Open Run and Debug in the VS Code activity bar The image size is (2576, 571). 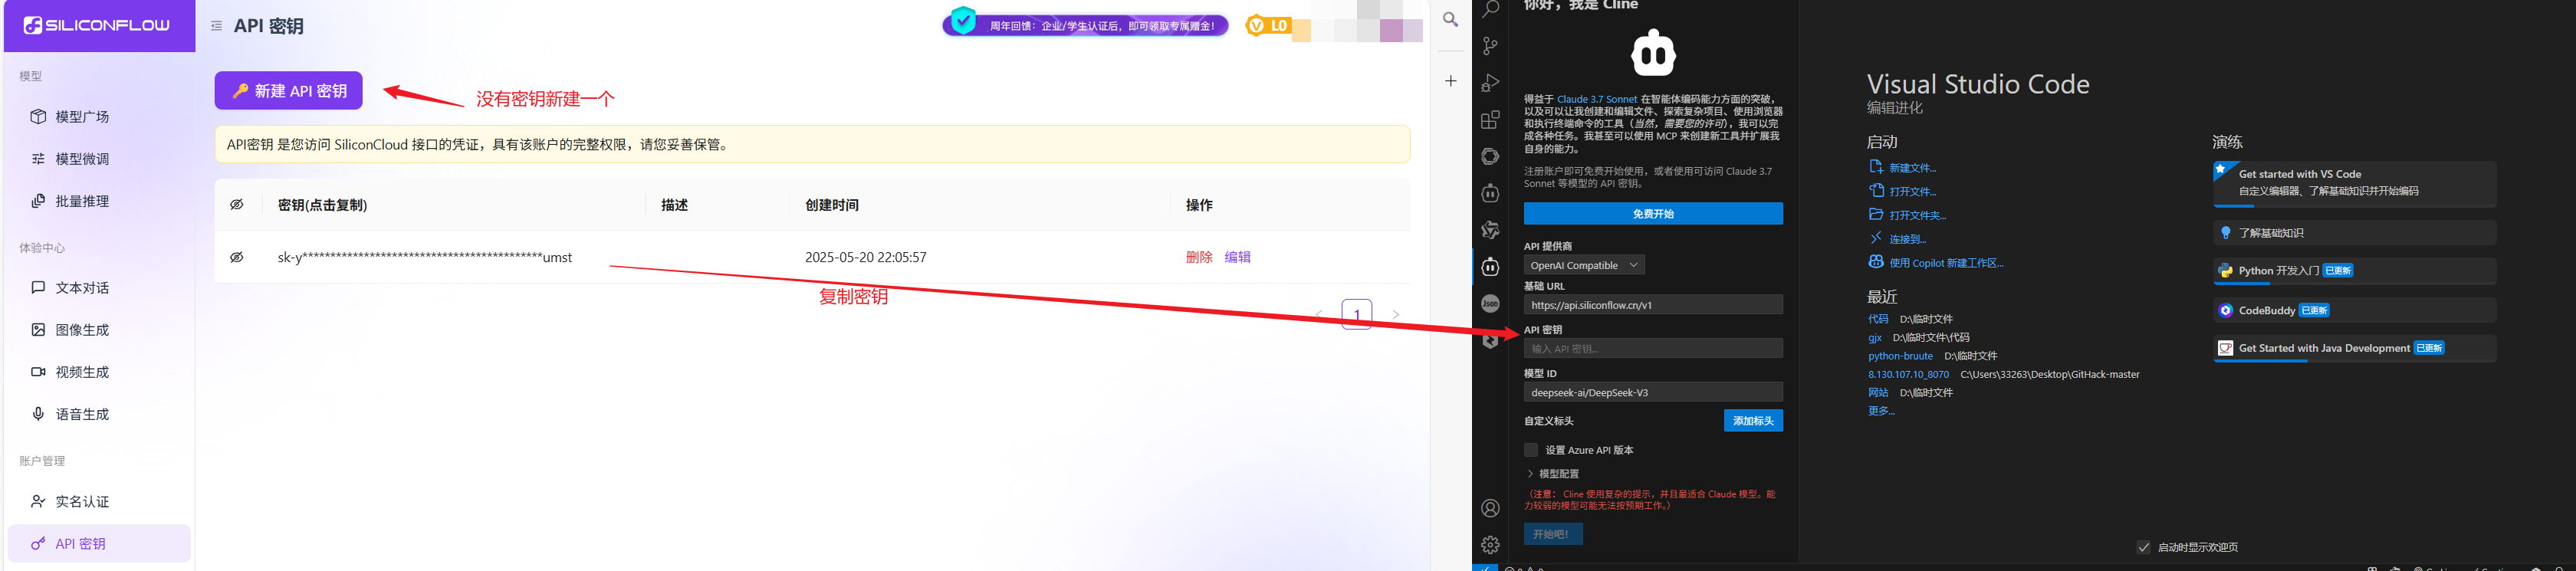(1490, 83)
